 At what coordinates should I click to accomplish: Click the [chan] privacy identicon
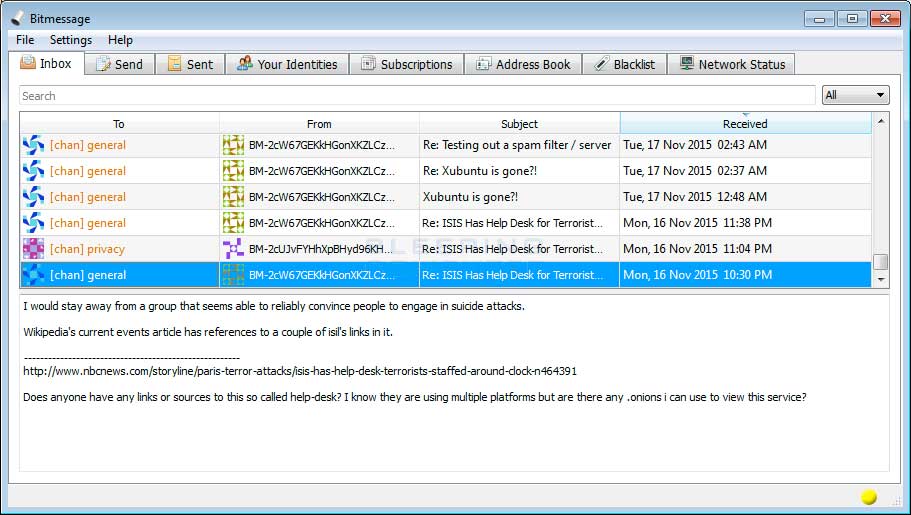point(33,249)
